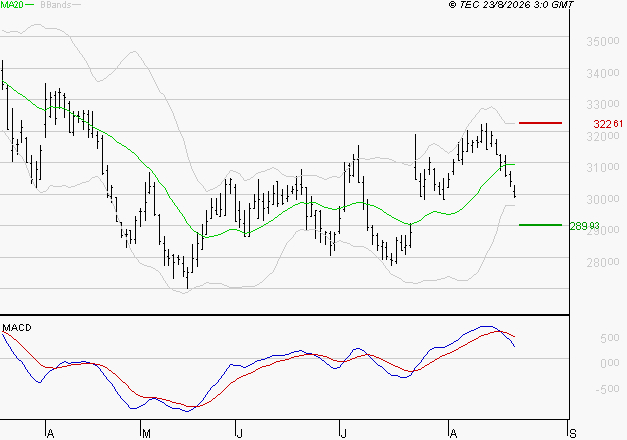
Task: Click the 31000 price axis label
Action: [x=603, y=168]
